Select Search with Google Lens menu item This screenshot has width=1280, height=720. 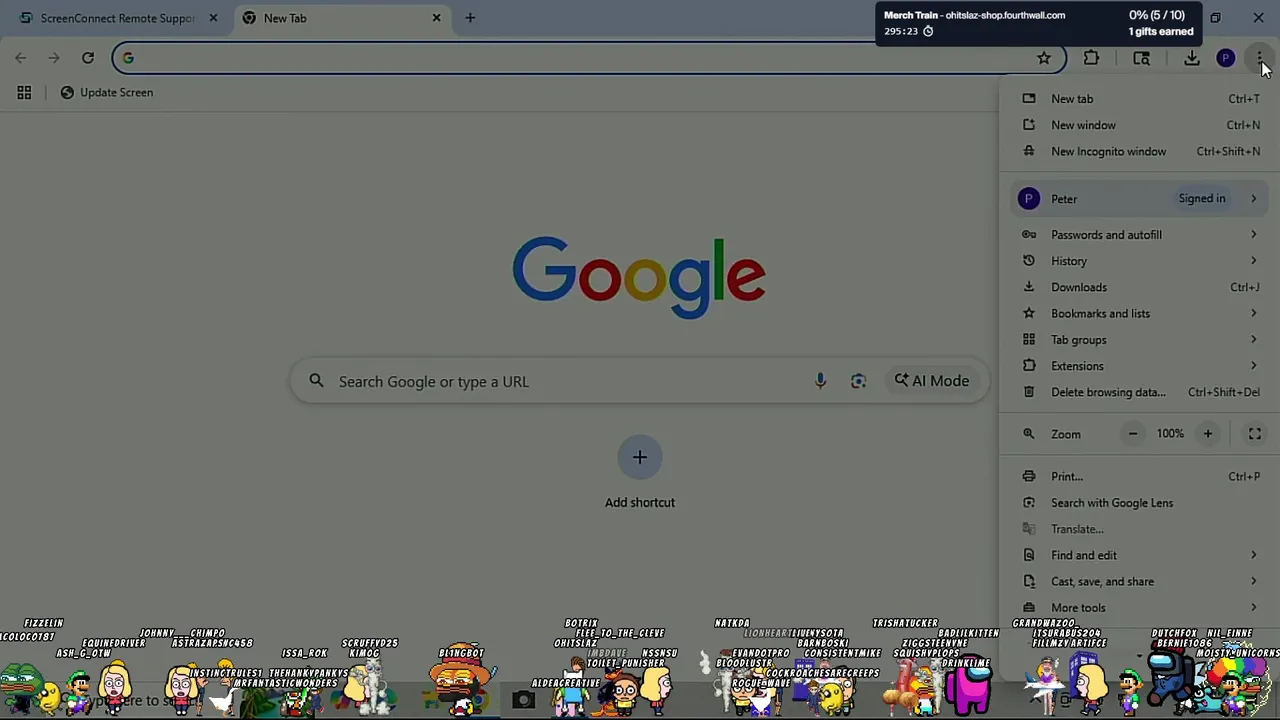[x=1139, y=503]
